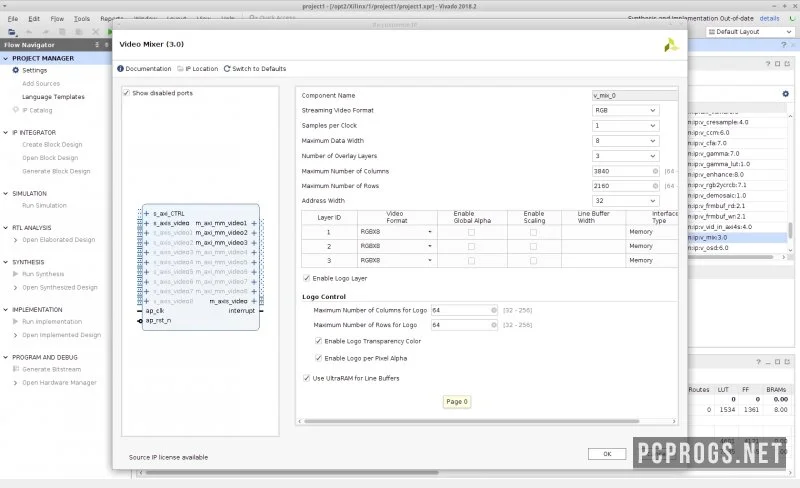The height and width of the screenshot is (488, 800).
Task: Open Samples per Clock dropdown
Action: (626, 126)
